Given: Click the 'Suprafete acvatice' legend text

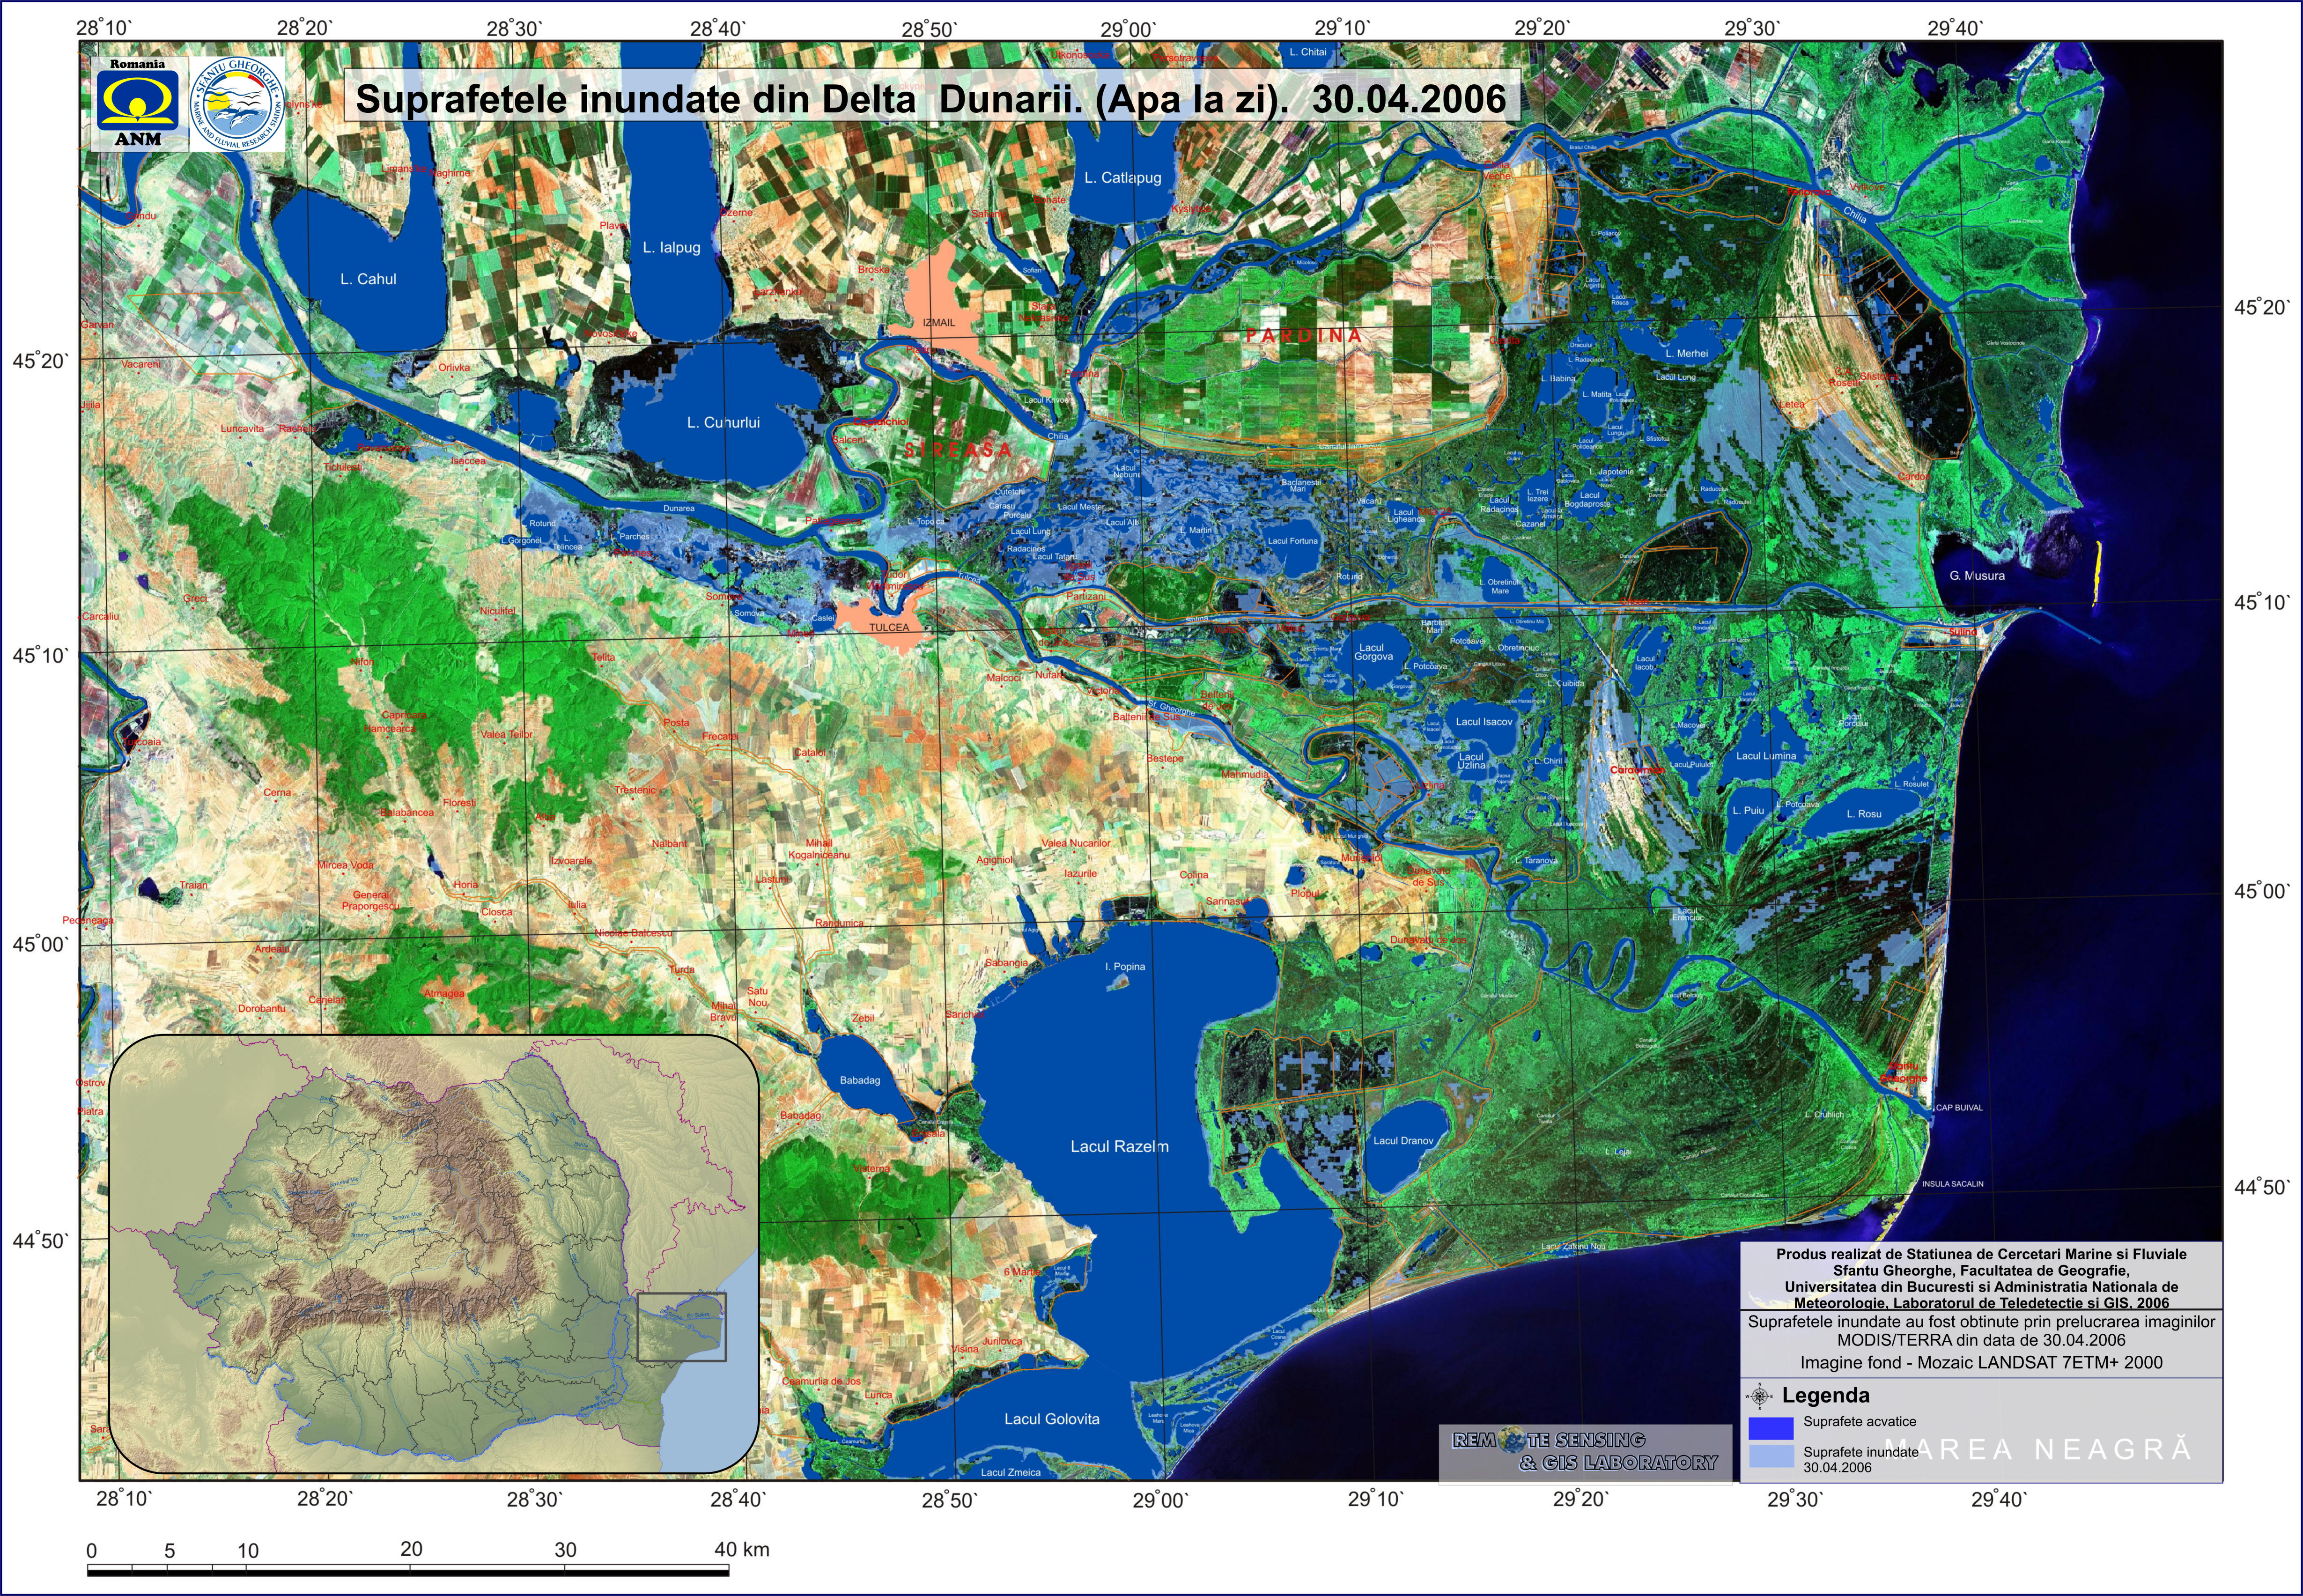Looking at the screenshot, I should 1860,1421.
